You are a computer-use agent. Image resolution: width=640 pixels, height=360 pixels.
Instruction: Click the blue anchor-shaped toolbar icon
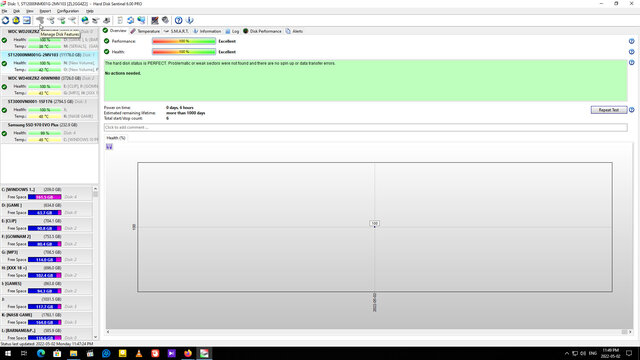pyautogui.click(x=189, y=20)
